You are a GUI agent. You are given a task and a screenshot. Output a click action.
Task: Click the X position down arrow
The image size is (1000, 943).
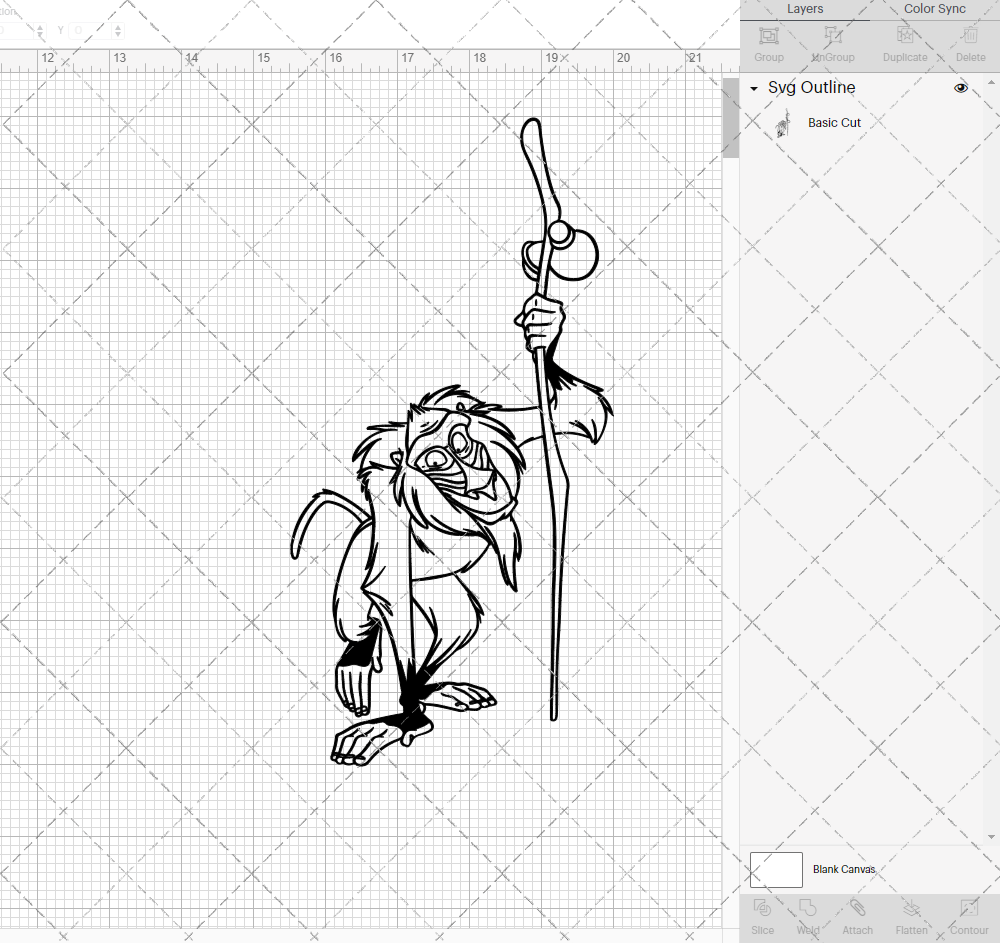point(40,36)
